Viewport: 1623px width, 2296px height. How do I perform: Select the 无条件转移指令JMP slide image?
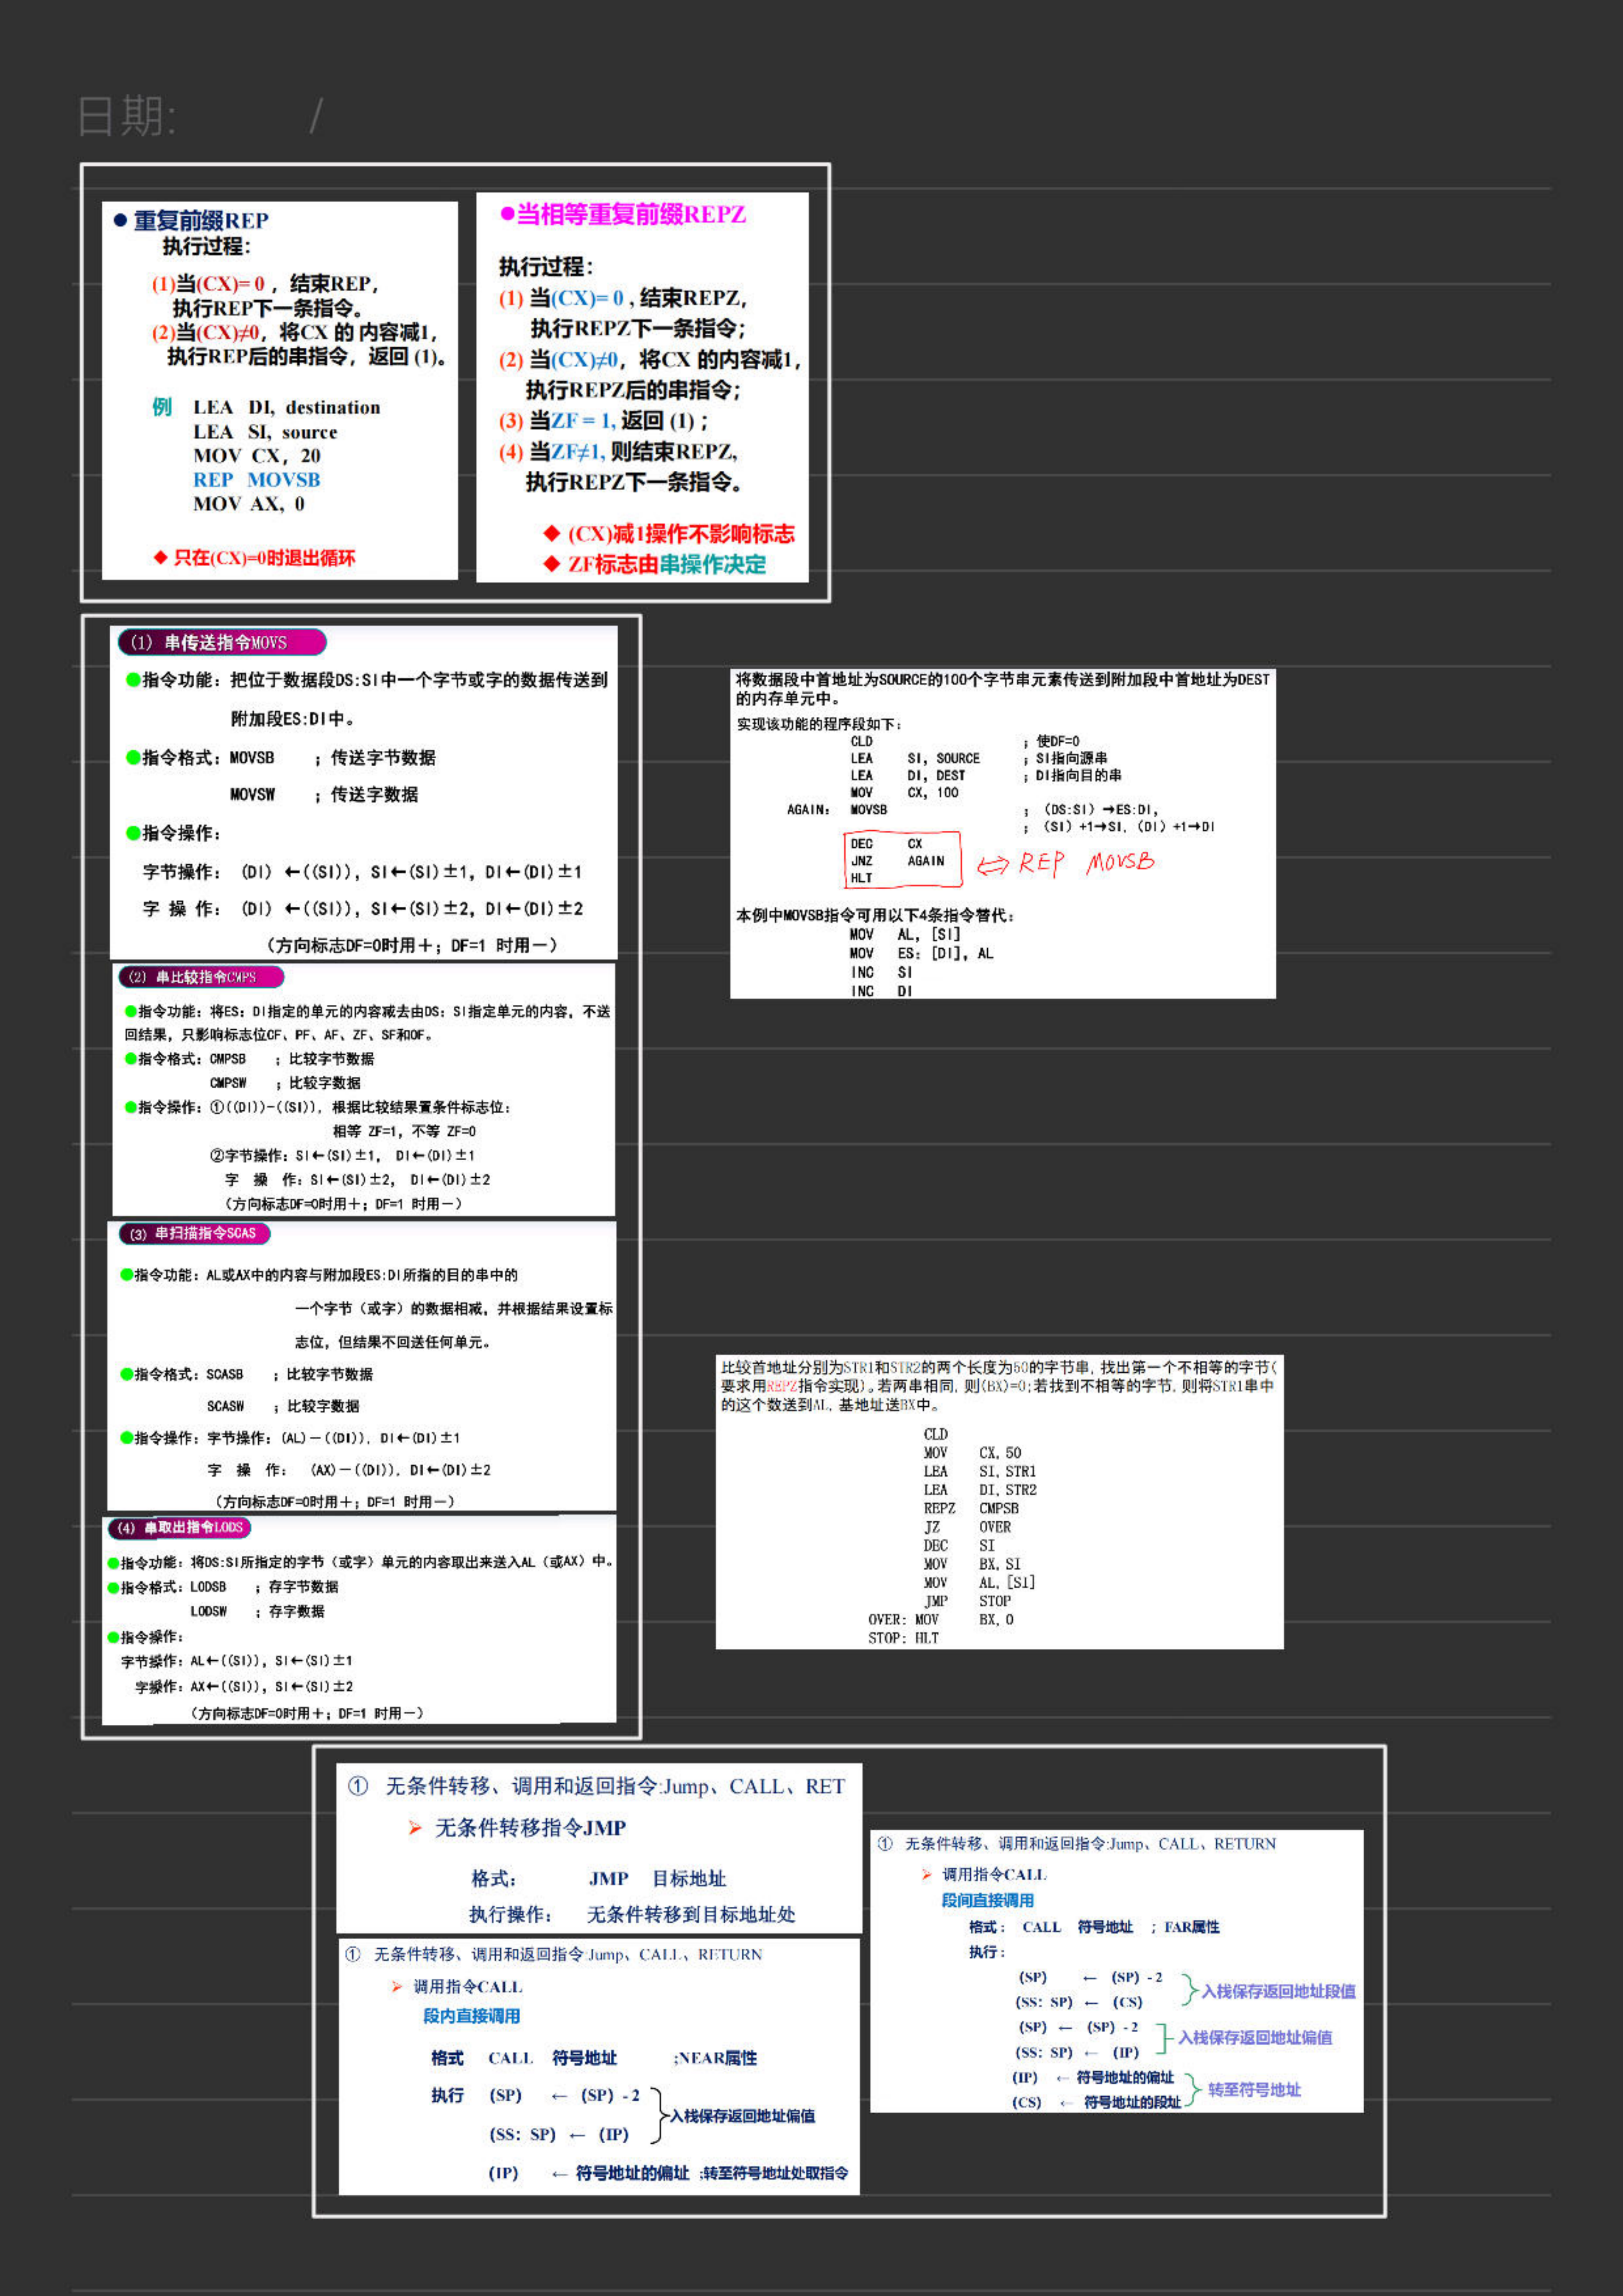[599, 1848]
